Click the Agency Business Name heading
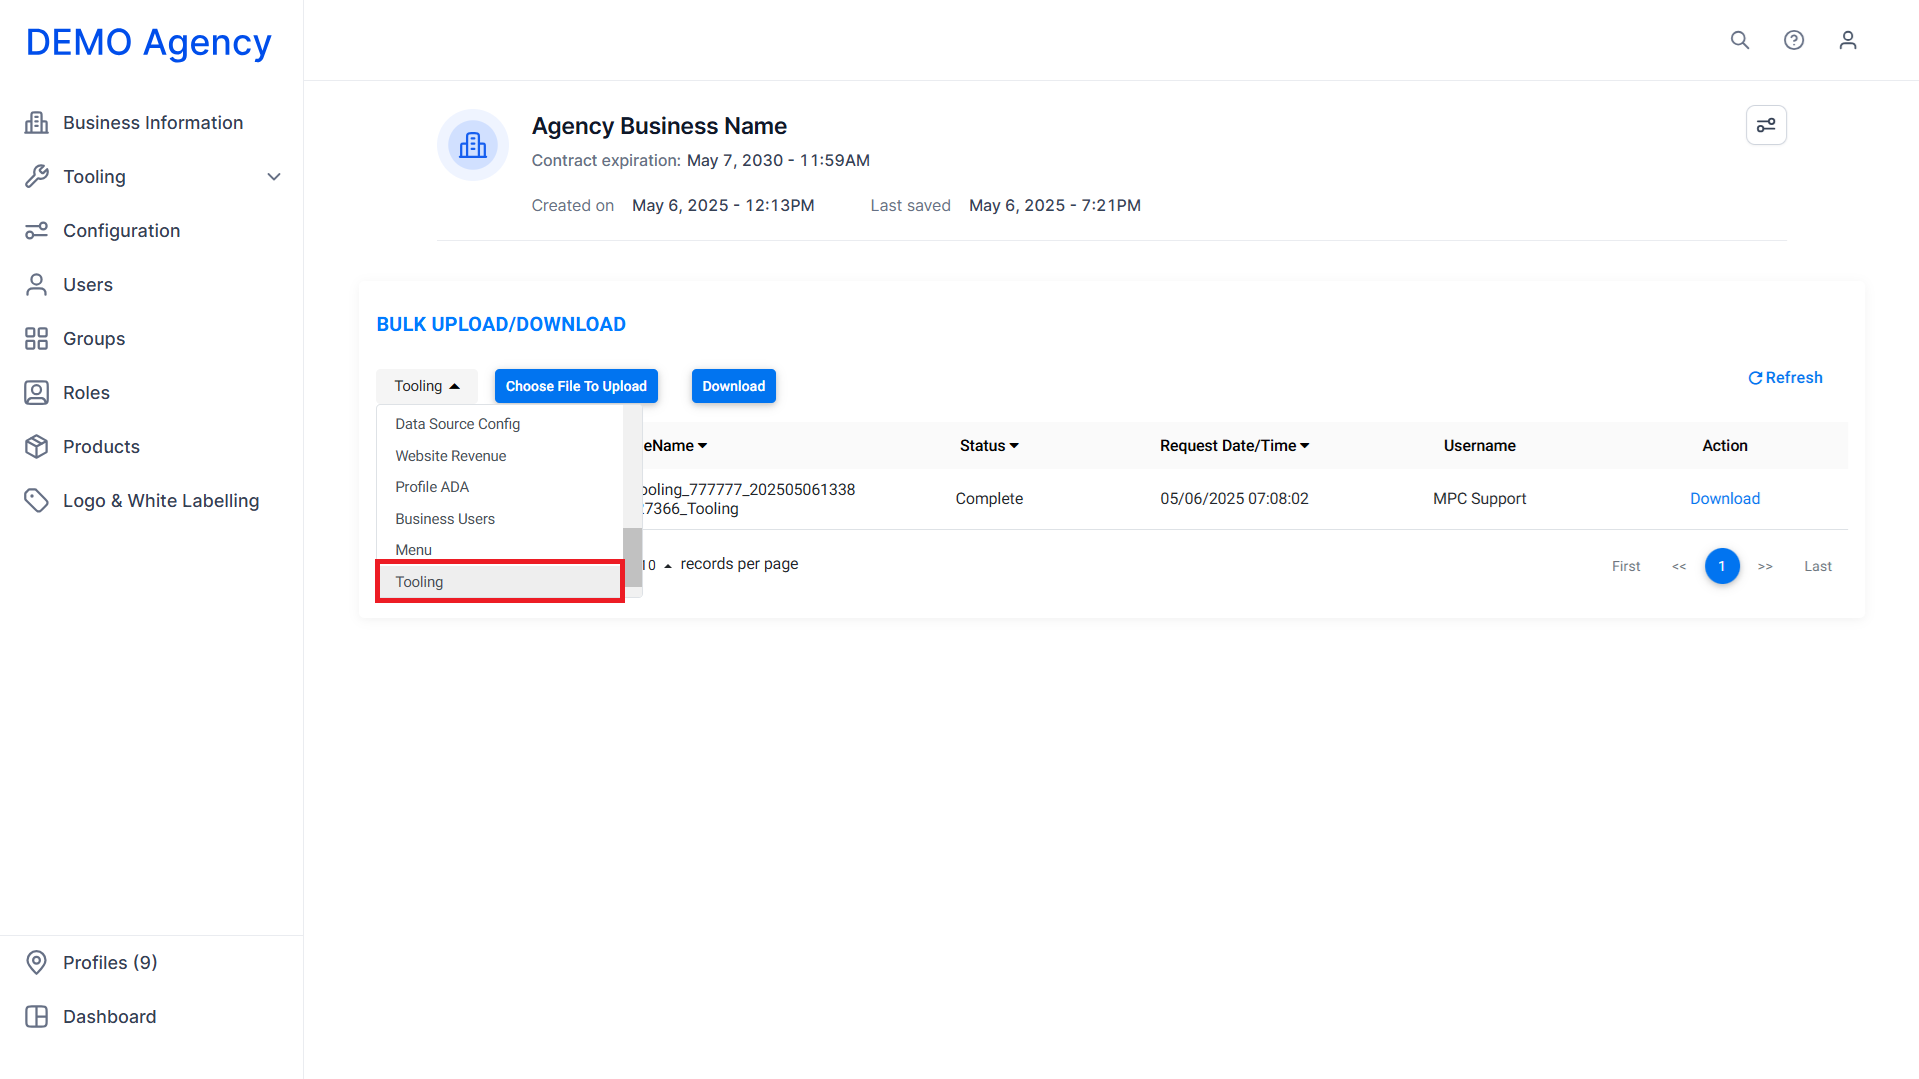The height and width of the screenshot is (1079, 1919). [x=659, y=126]
